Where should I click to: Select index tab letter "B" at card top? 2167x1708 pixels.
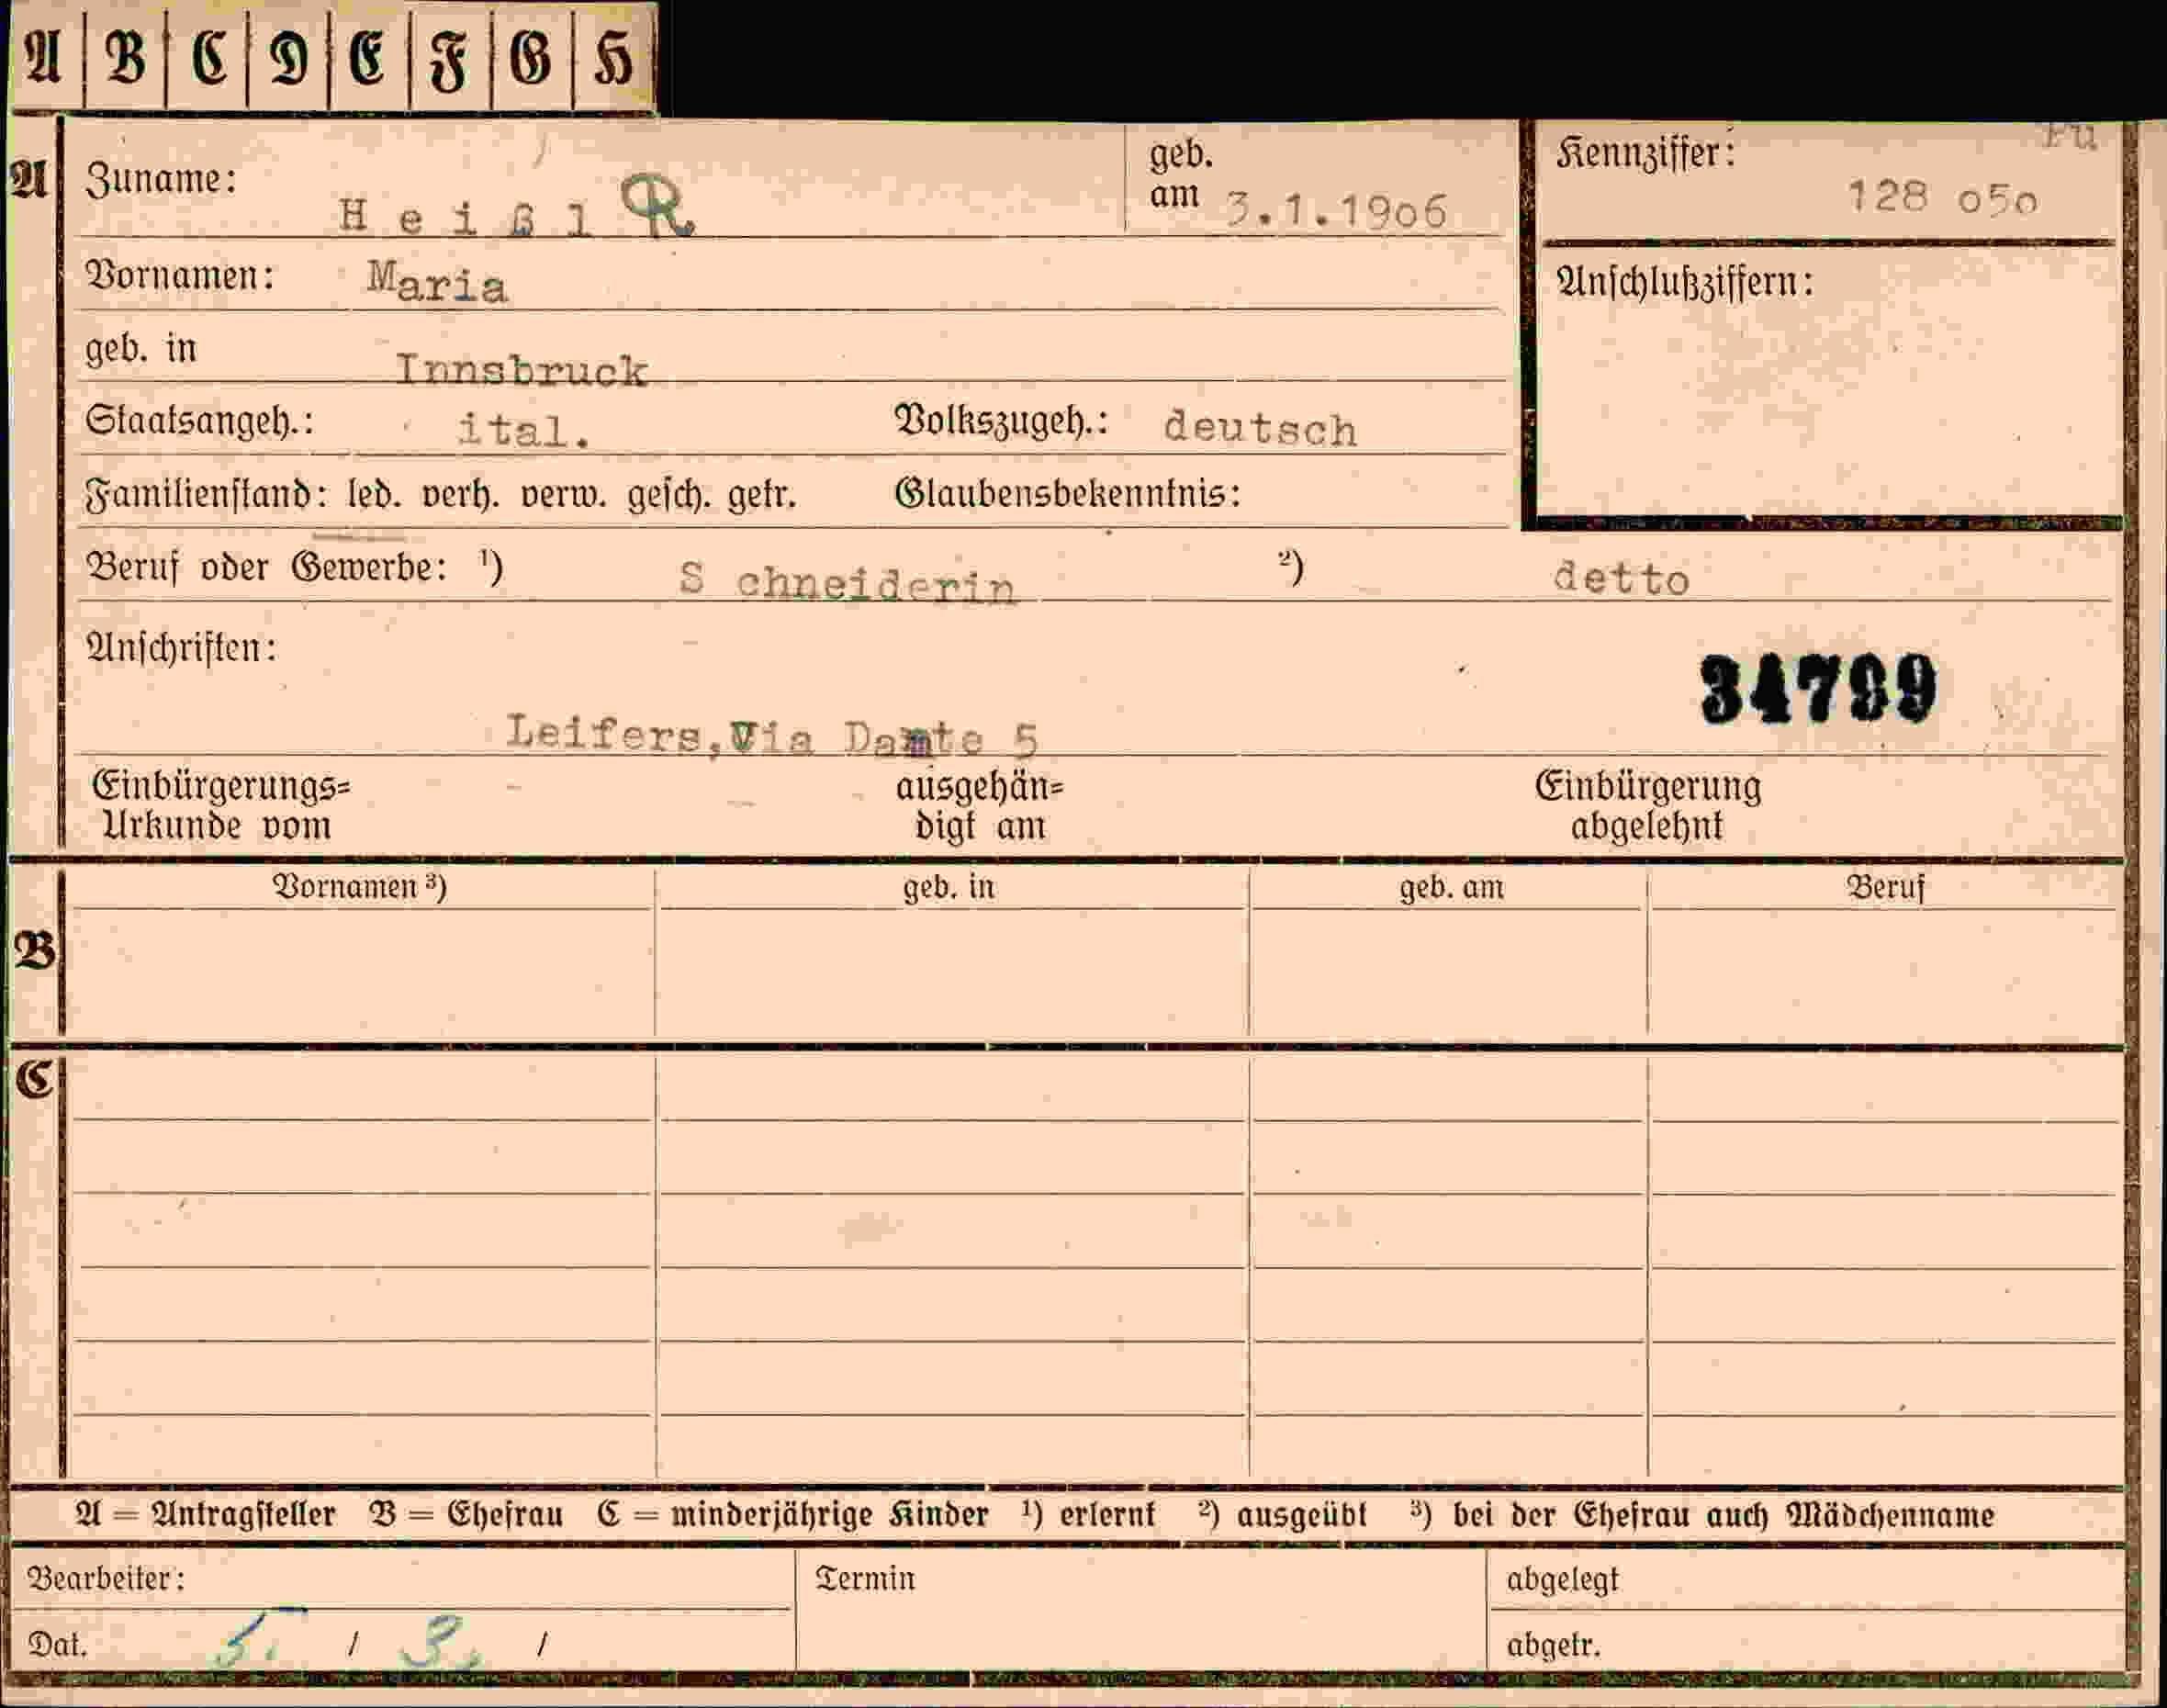click(x=126, y=55)
